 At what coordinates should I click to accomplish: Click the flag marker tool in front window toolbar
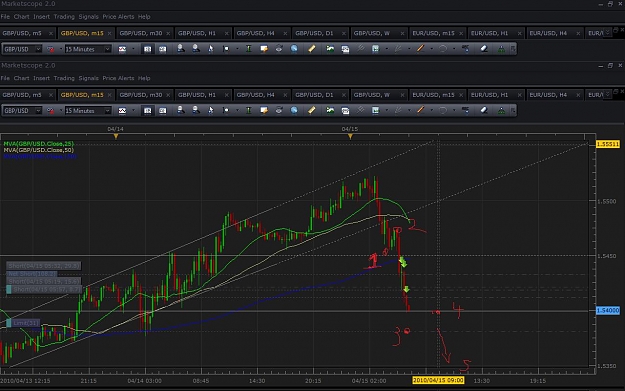click(x=226, y=110)
